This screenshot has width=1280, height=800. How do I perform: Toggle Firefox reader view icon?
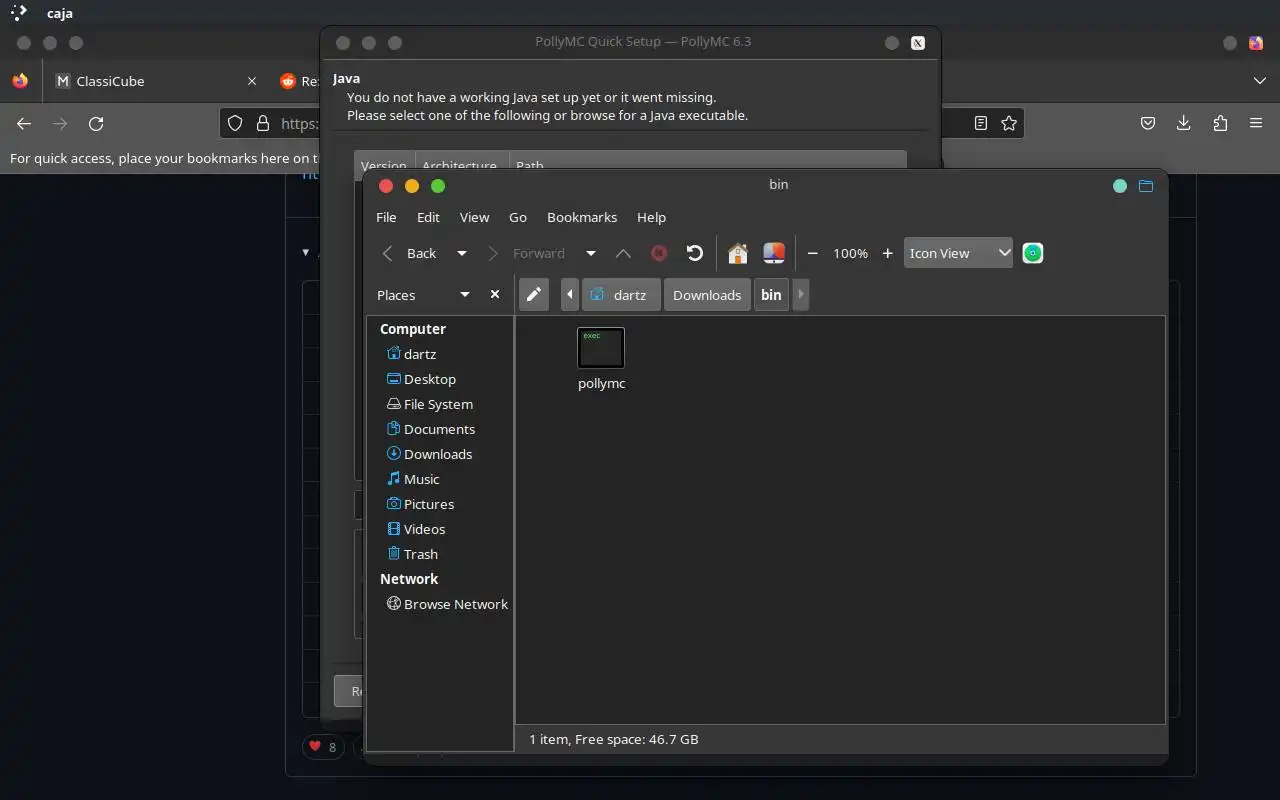(981, 123)
